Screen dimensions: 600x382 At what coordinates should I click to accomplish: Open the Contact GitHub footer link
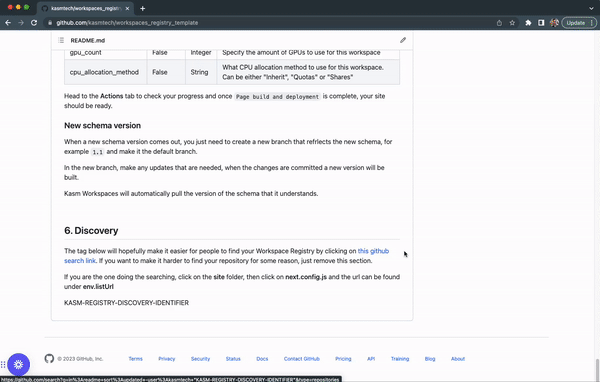302,359
